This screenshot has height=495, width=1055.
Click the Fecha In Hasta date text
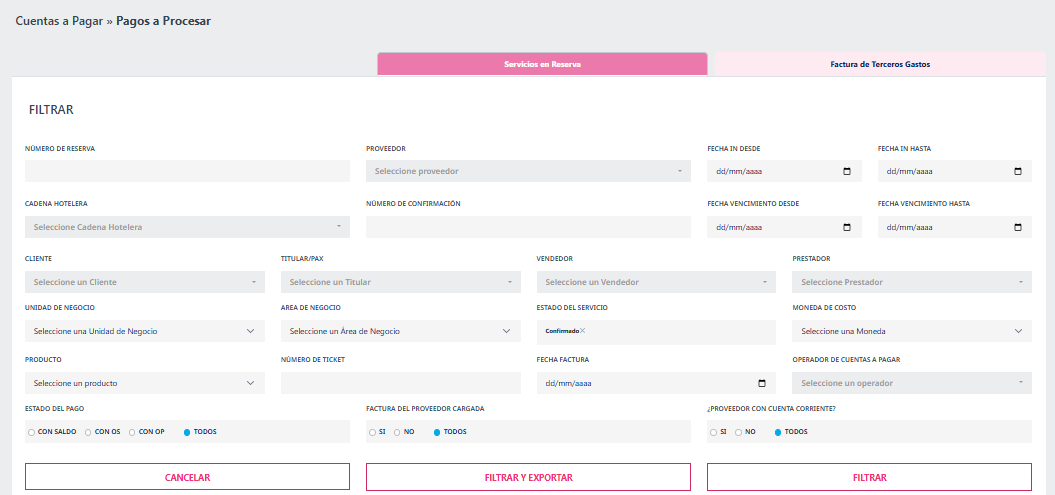910,171
